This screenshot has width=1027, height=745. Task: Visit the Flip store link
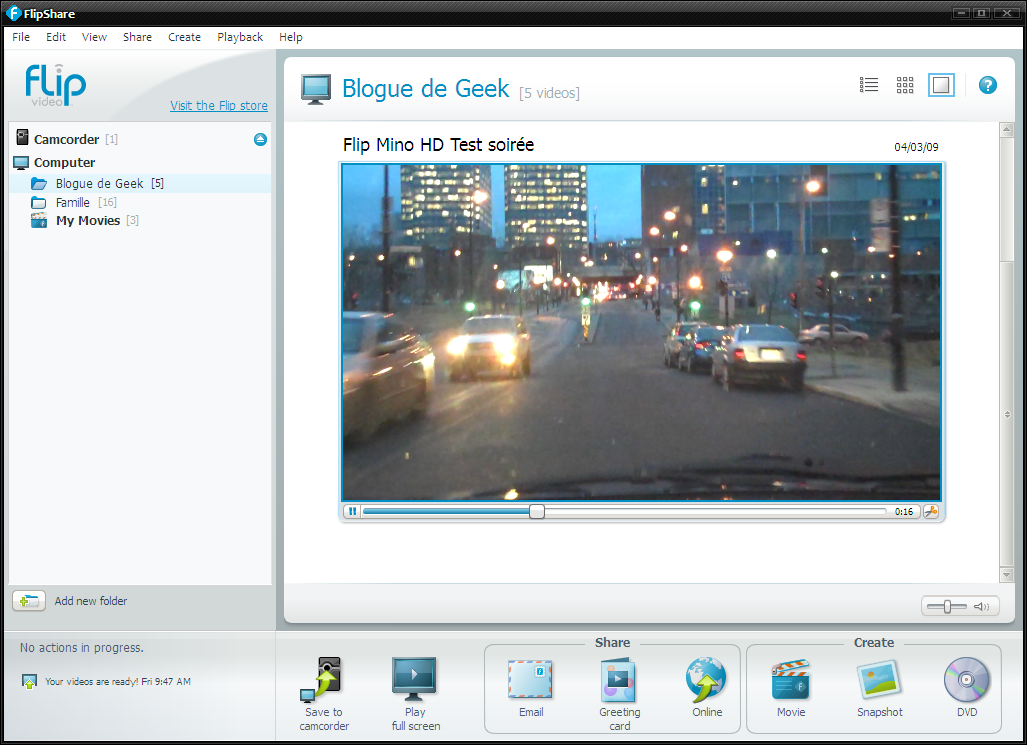(219, 106)
